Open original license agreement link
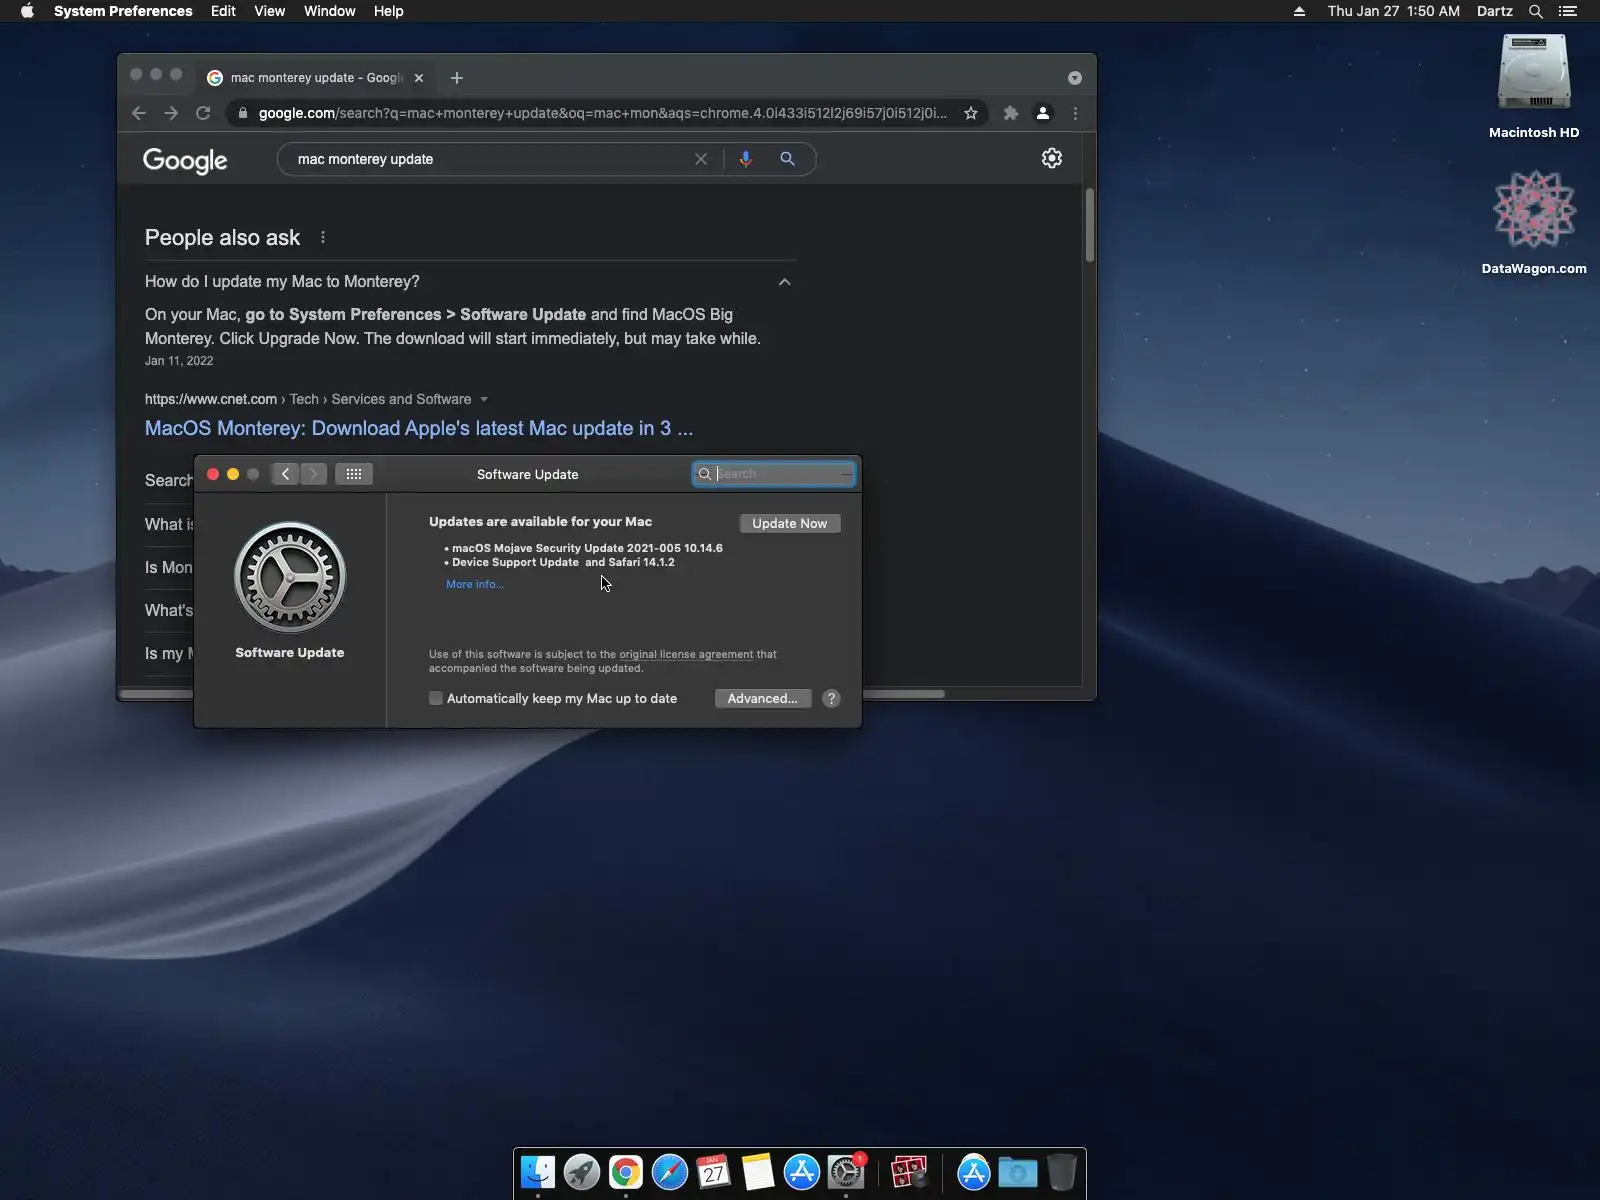 tap(686, 654)
